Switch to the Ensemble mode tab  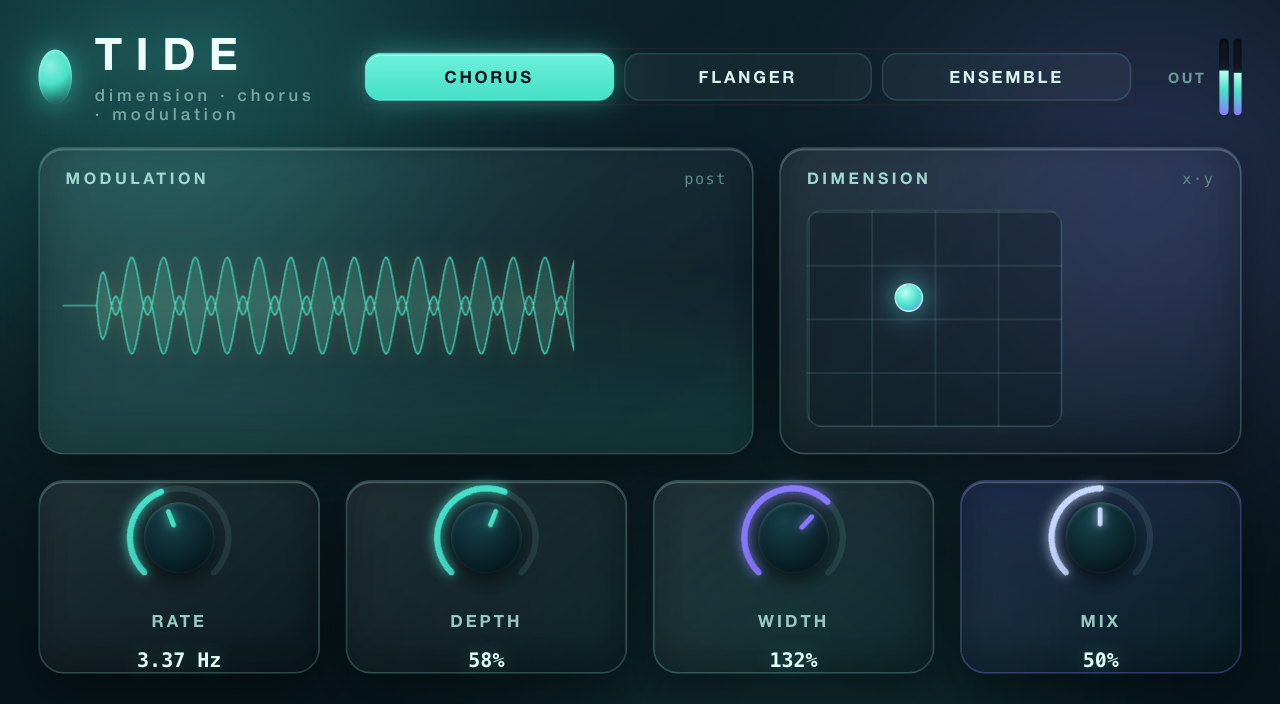pos(1006,77)
